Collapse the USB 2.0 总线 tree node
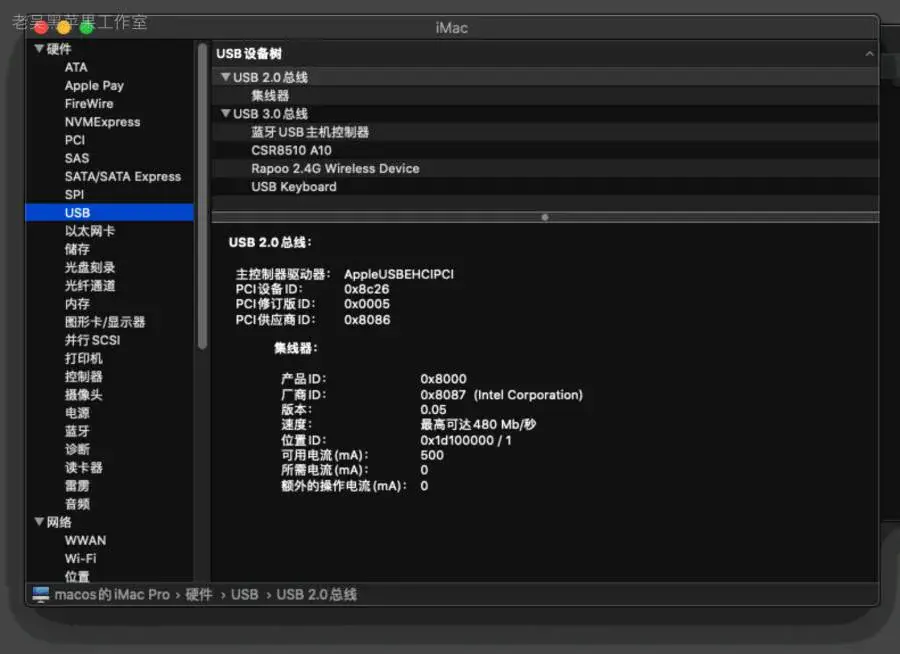The width and height of the screenshot is (900, 654). [226, 77]
